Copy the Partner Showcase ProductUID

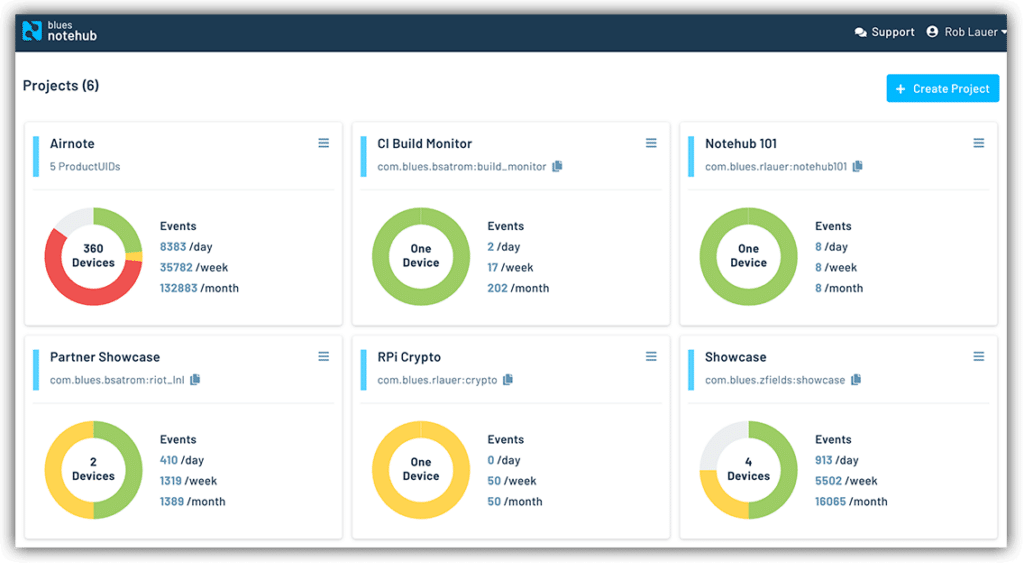pos(195,379)
